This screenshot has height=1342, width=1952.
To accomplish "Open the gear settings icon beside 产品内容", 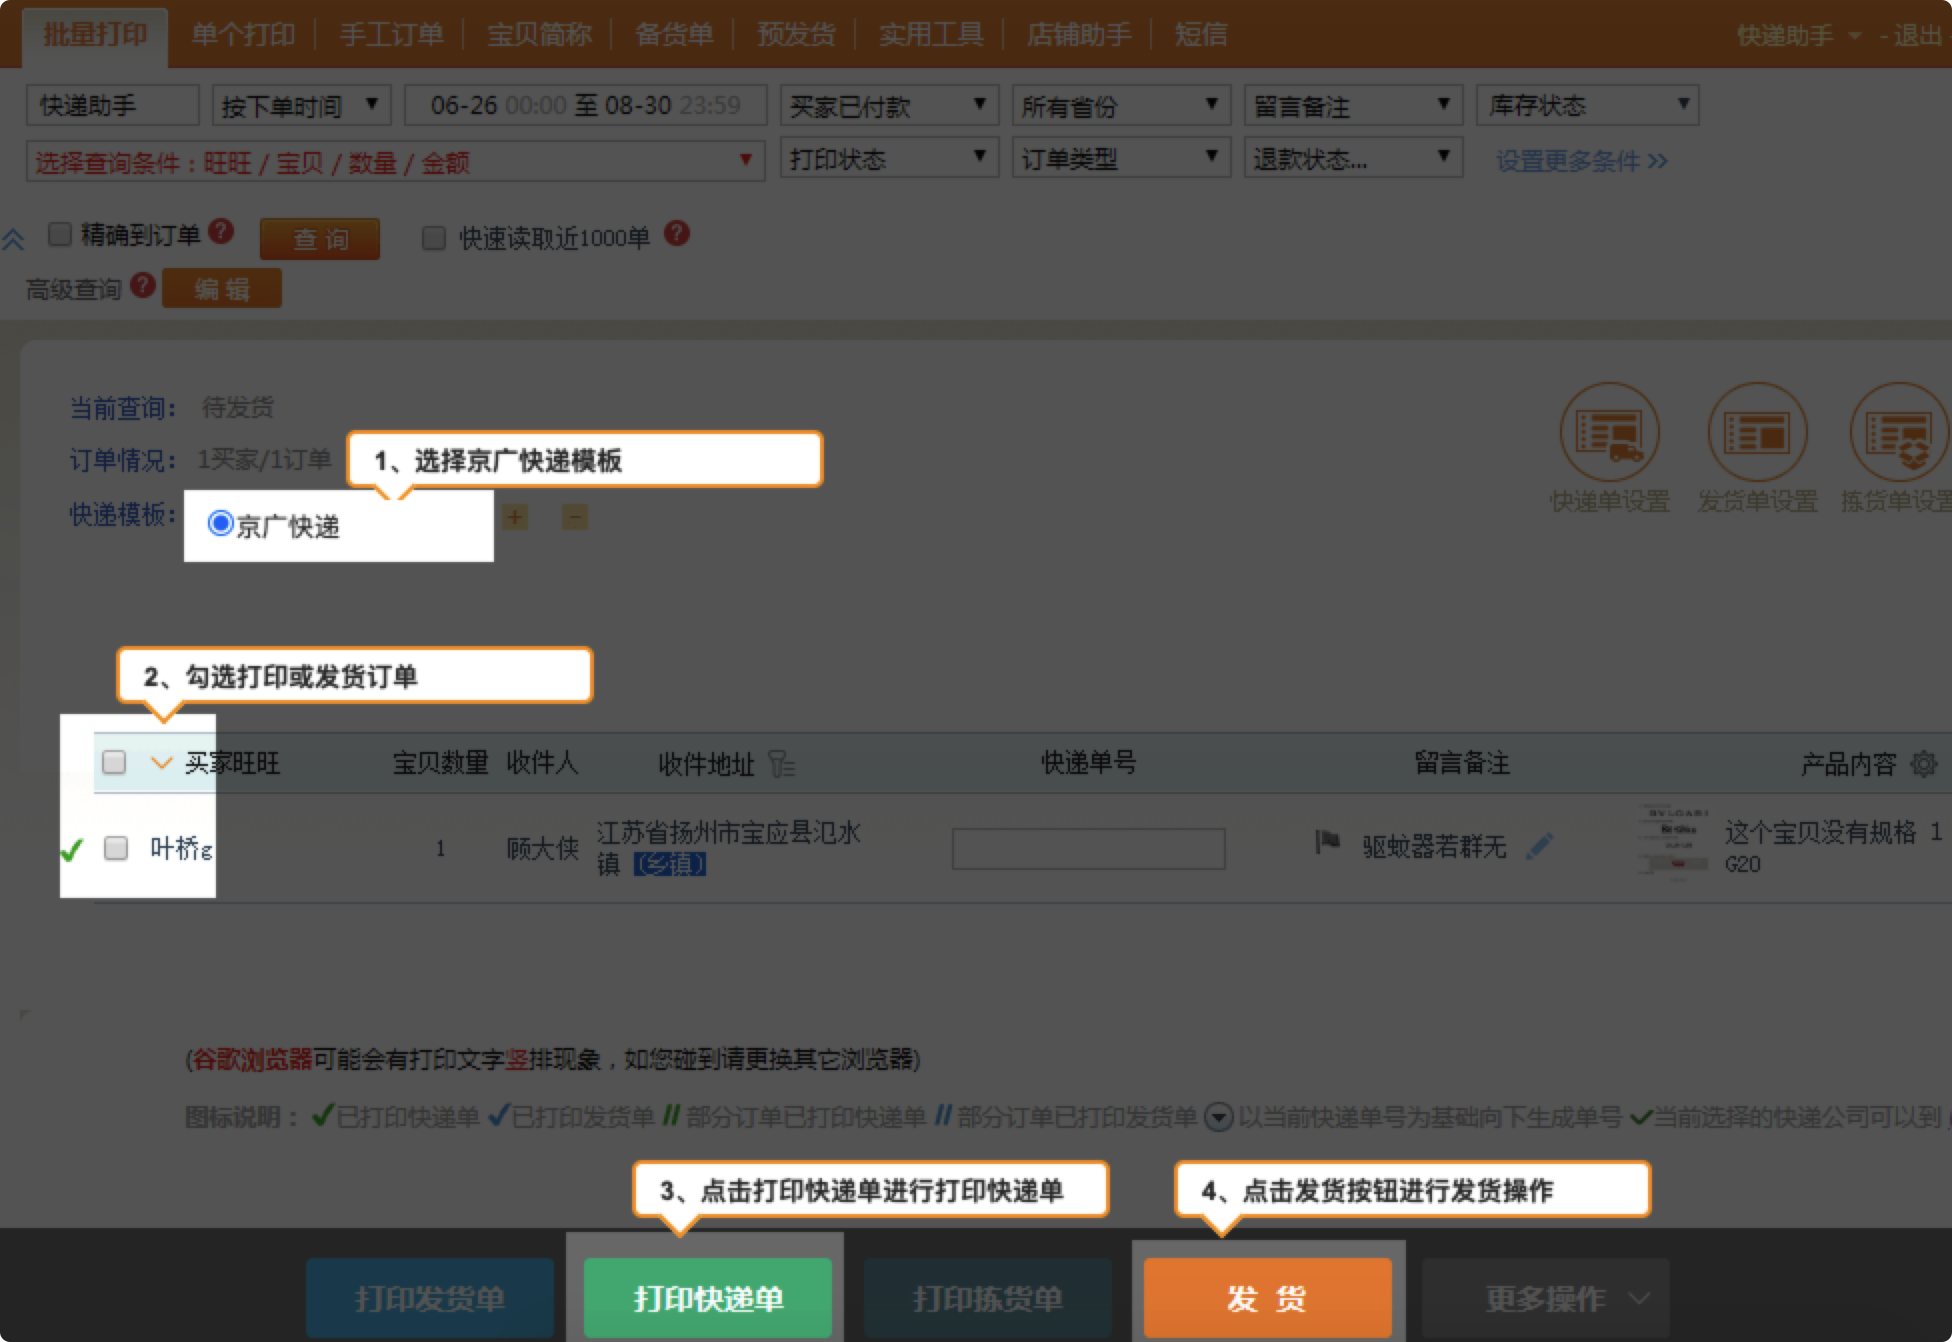I will click(1924, 764).
